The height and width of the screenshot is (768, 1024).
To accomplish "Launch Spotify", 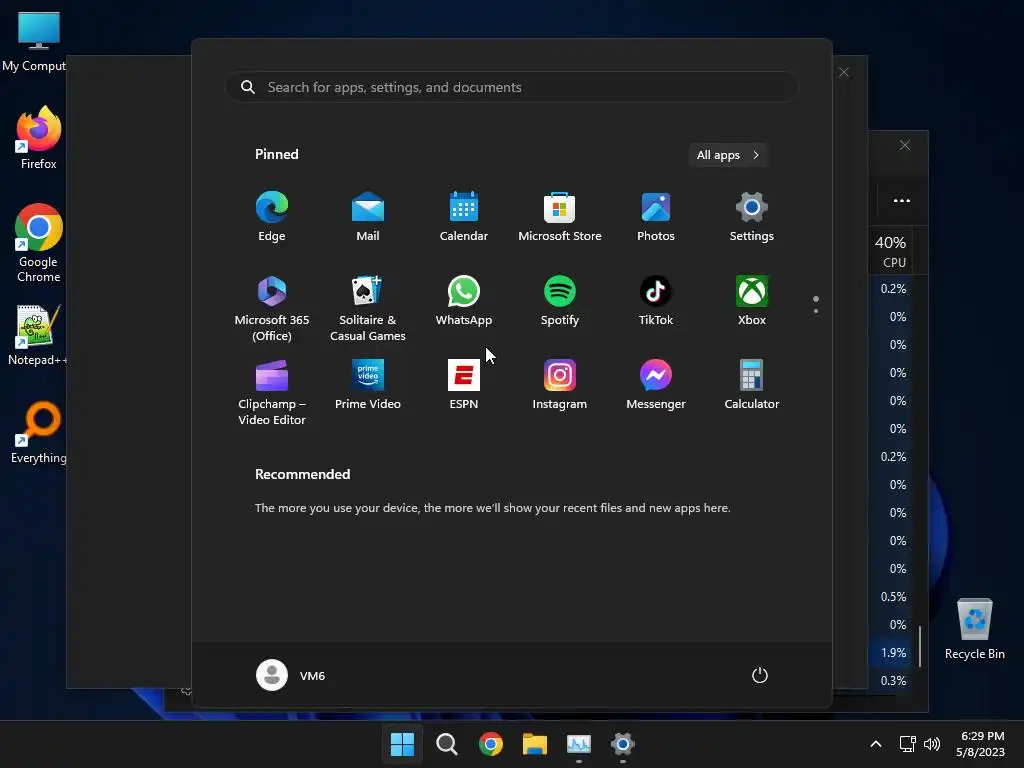I will (x=560, y=300).
